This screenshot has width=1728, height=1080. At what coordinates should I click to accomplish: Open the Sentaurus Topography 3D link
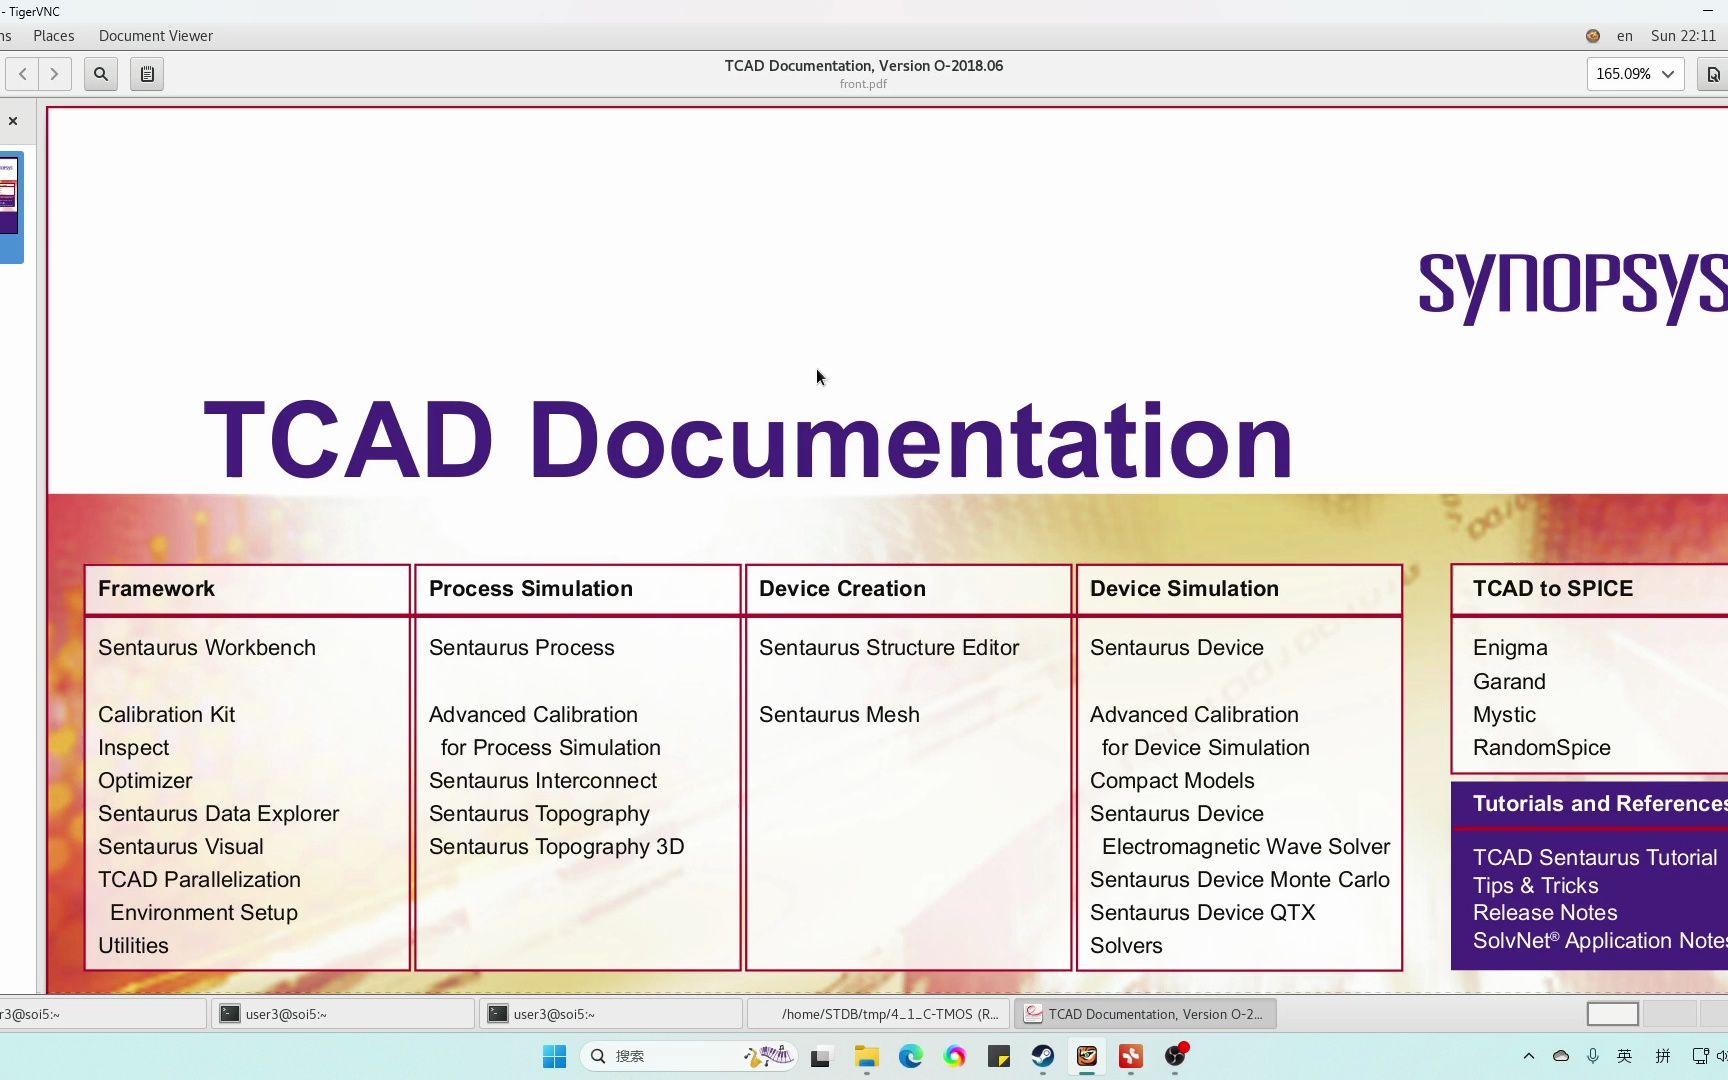tap(557, 847)
